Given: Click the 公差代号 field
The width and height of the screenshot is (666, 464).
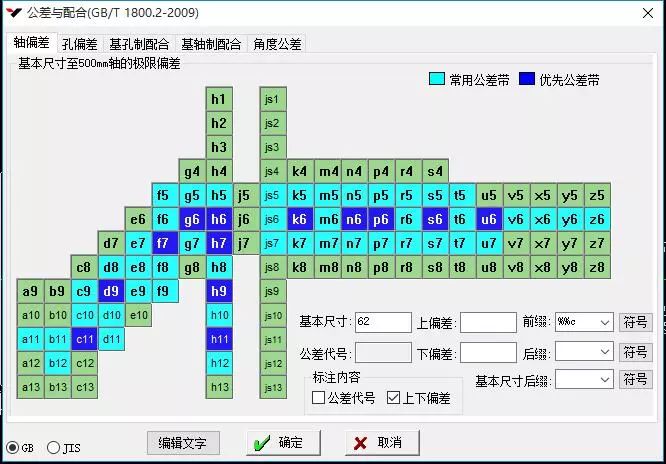Looking at the screenshot, I should point(383,353).
